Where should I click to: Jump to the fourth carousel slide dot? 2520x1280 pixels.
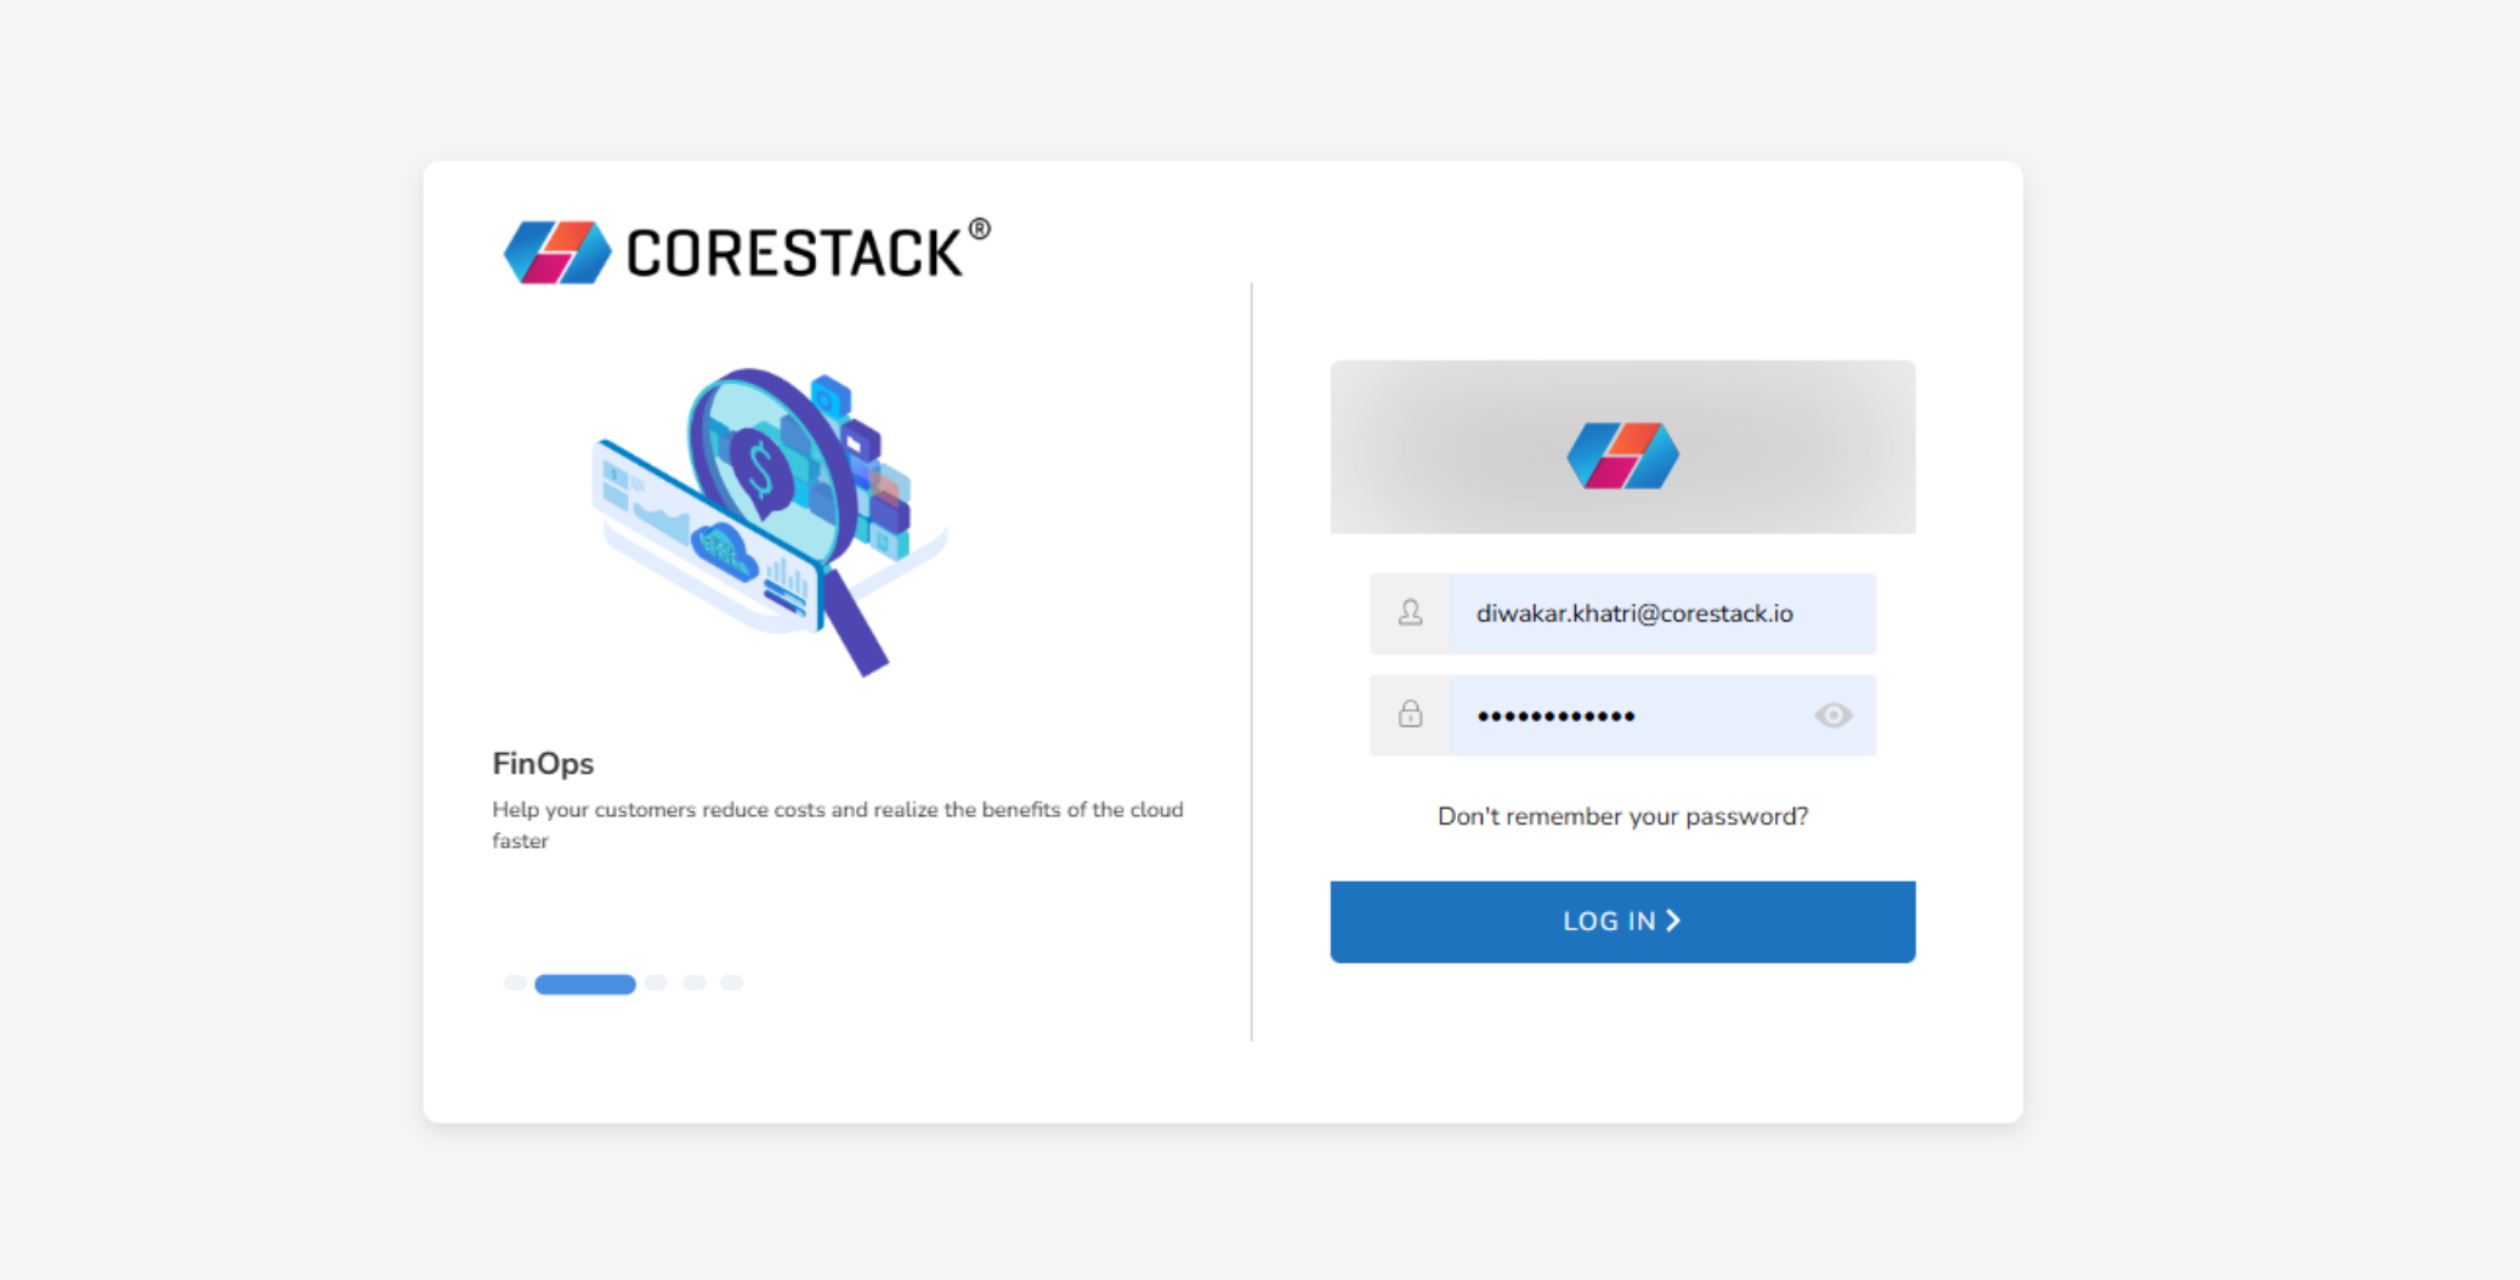694,983
